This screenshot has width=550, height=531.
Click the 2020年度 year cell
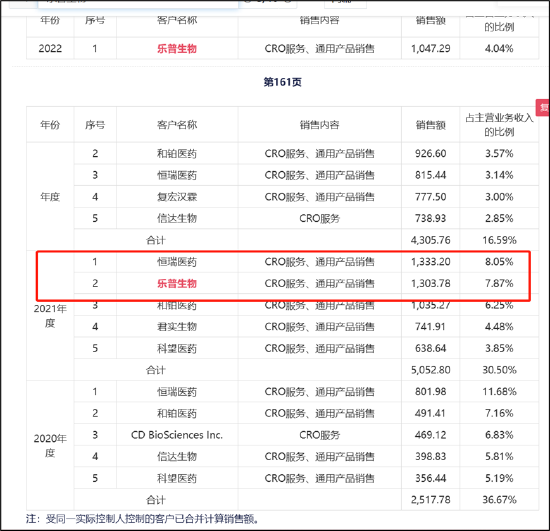[50, 445]
